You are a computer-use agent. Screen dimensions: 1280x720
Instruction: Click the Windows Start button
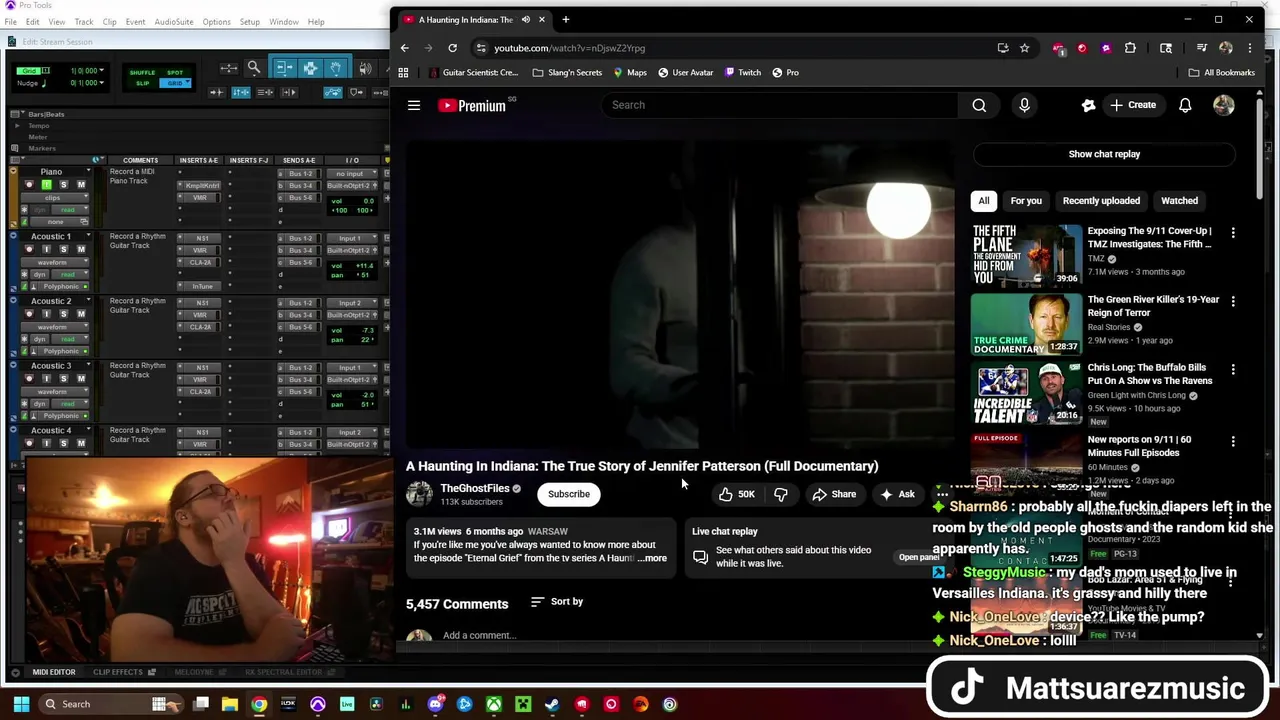pos(20,704)
